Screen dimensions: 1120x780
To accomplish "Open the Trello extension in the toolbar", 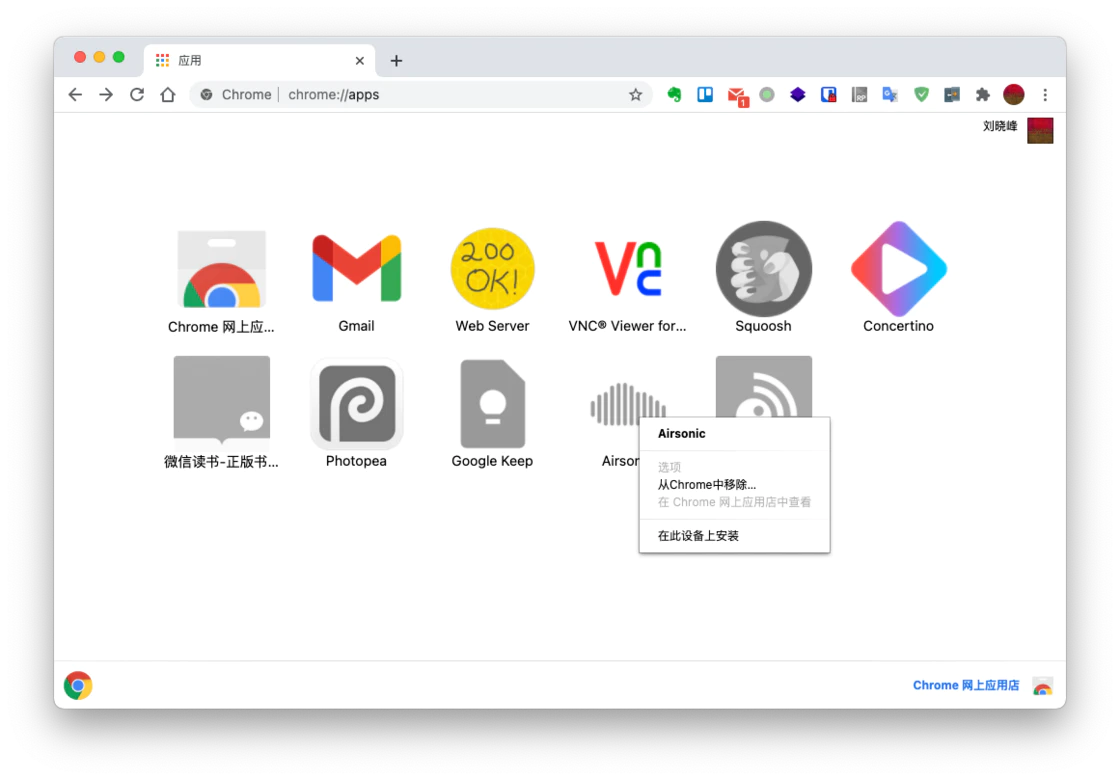I will 705,95.
